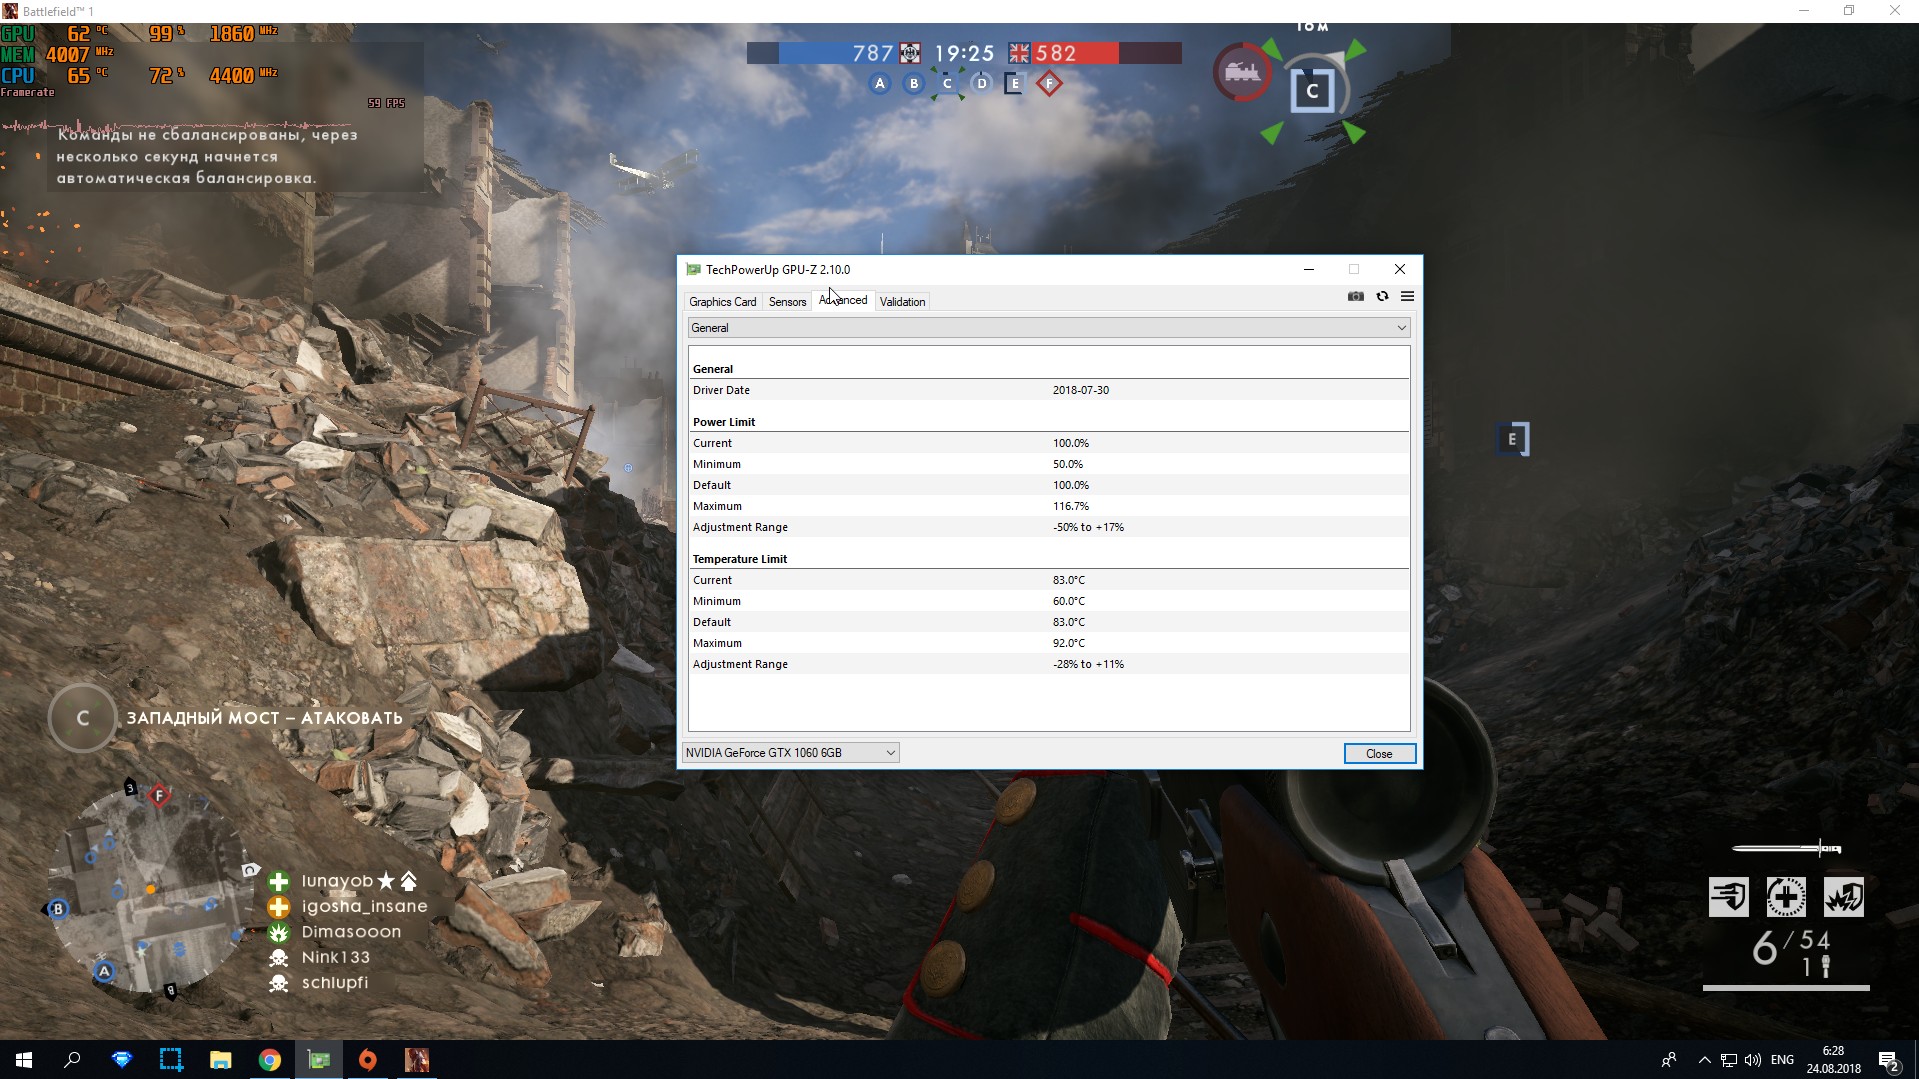Click the red team score 582
Viewport: 1919px width, 1079px height.
coord(1056,53)
